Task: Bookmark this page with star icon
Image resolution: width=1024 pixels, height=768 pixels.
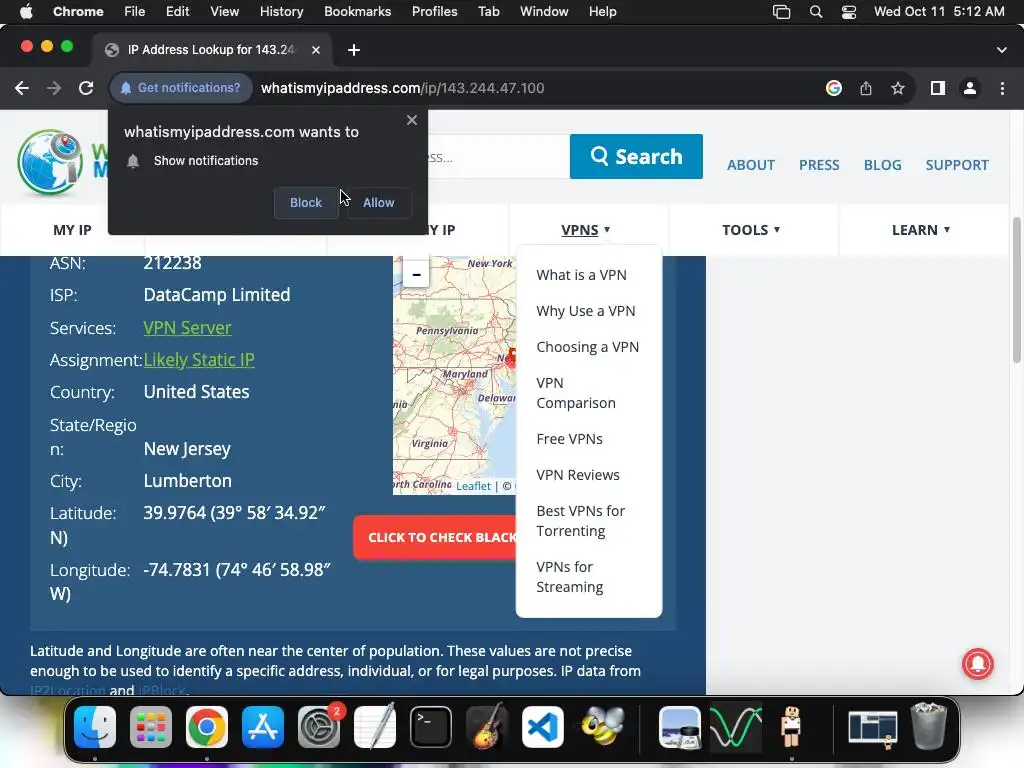Action: tap(898, 88)
